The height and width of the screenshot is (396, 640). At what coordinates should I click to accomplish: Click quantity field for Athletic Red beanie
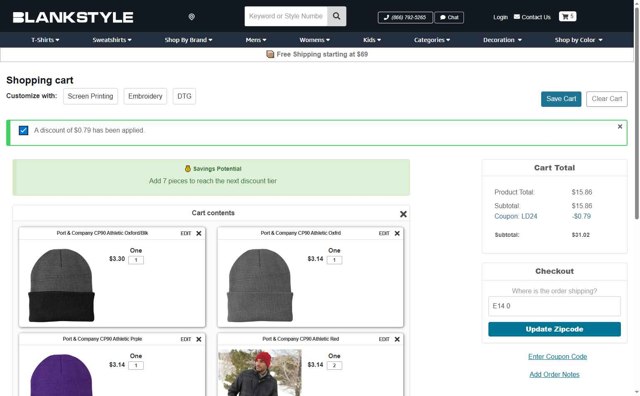(334, 365)
